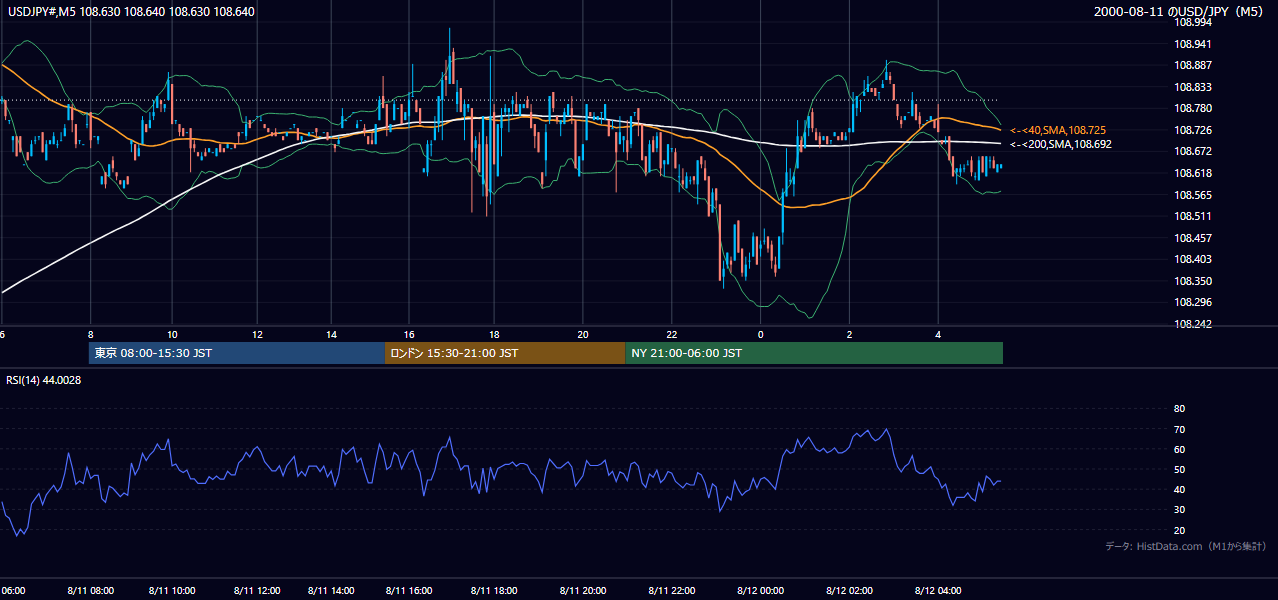The image size is (1278, 600).
Task: Select the NY 21:00-06:00 JST session bar
Action: pyautogui.click(x=814, y=353)
